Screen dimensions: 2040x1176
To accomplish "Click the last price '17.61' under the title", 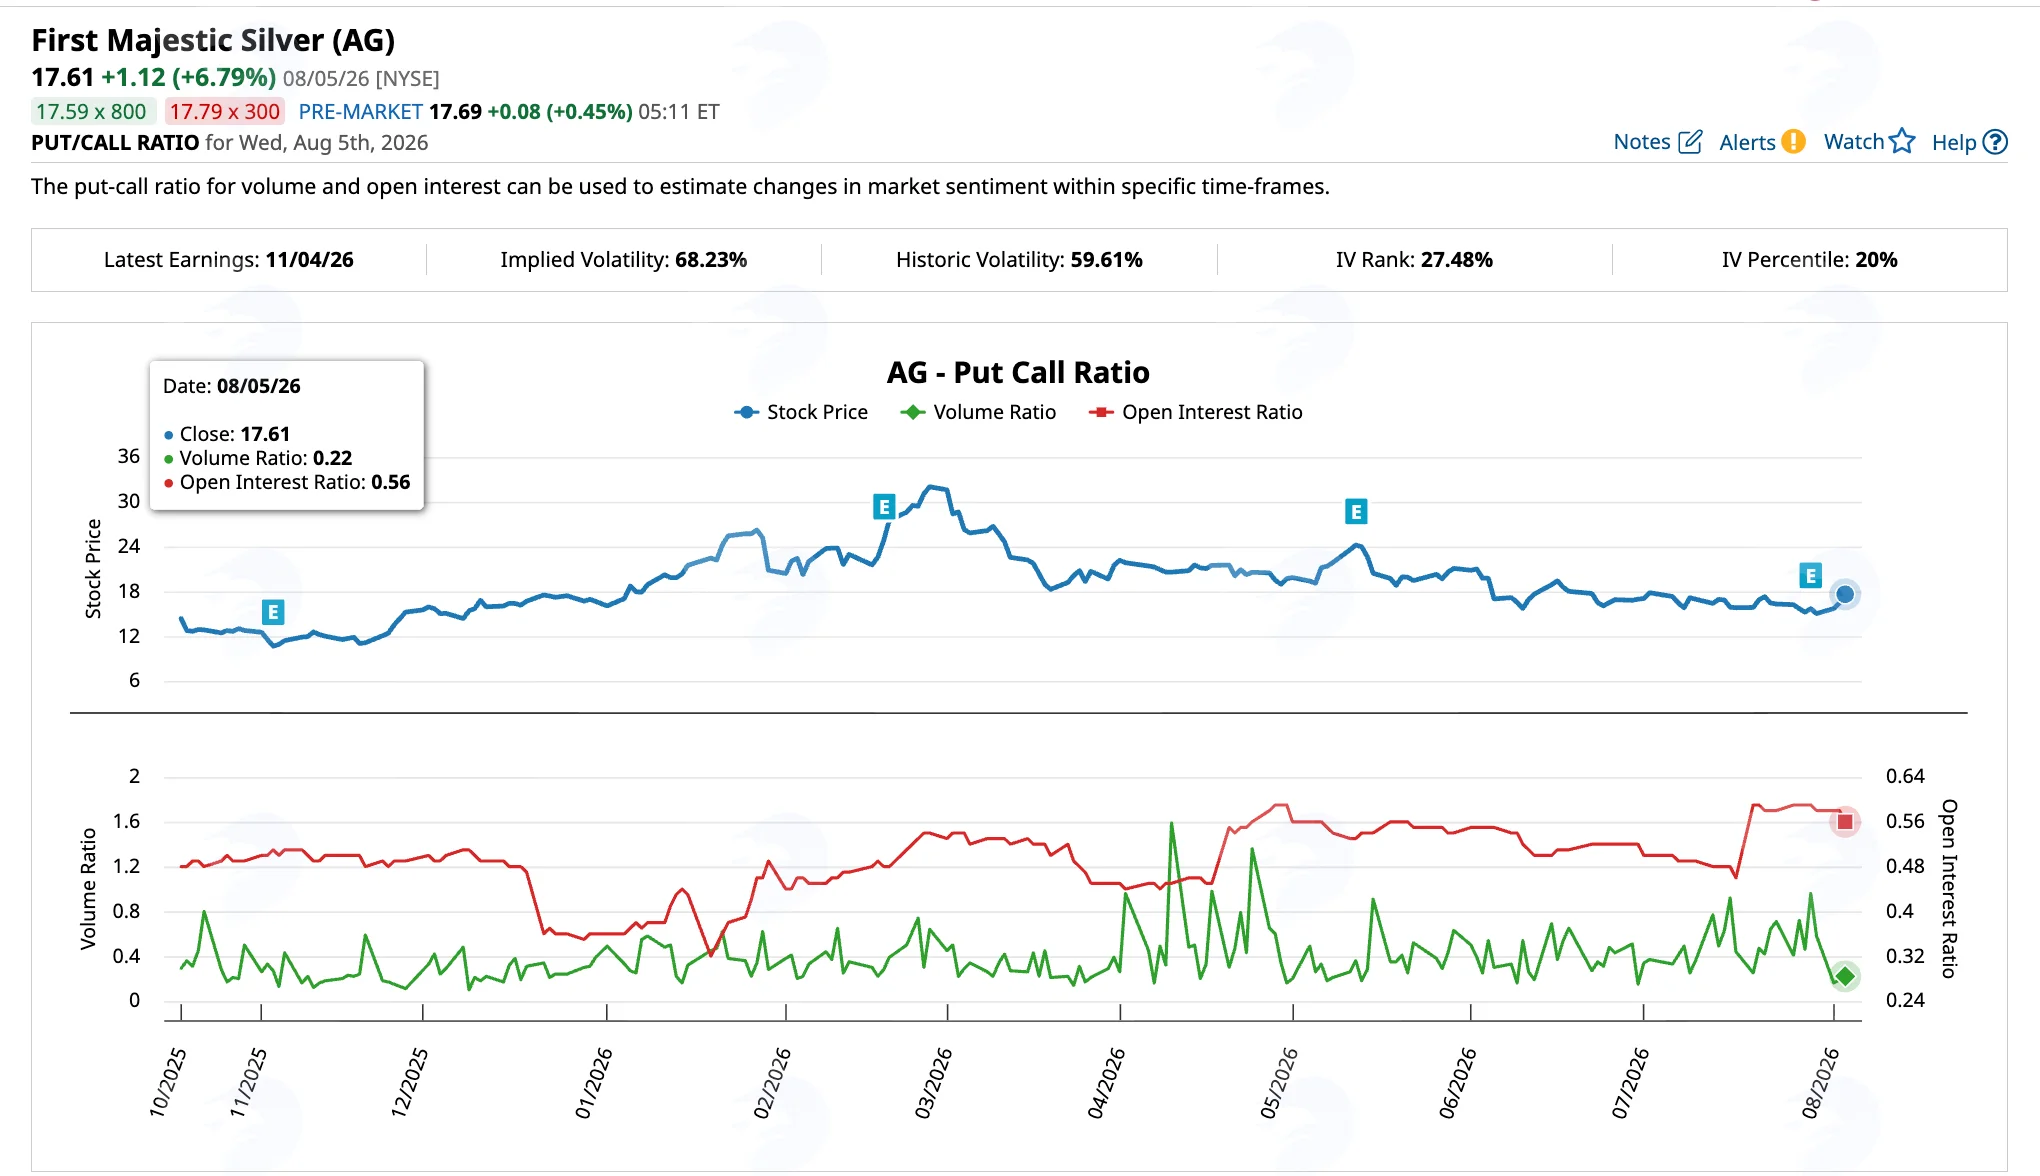I will tap(62, 78).
